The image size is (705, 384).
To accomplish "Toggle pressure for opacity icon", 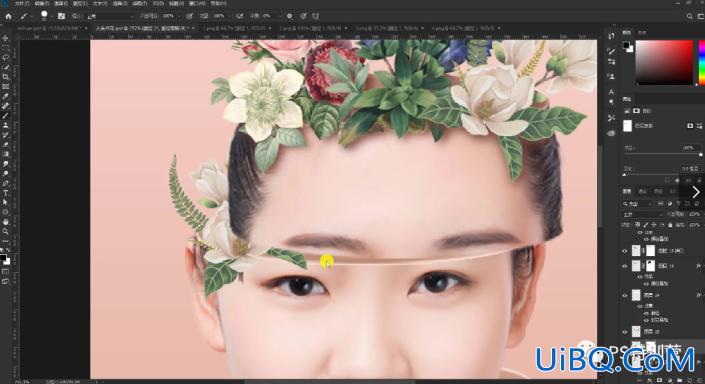I will click(x=190, y=16).
